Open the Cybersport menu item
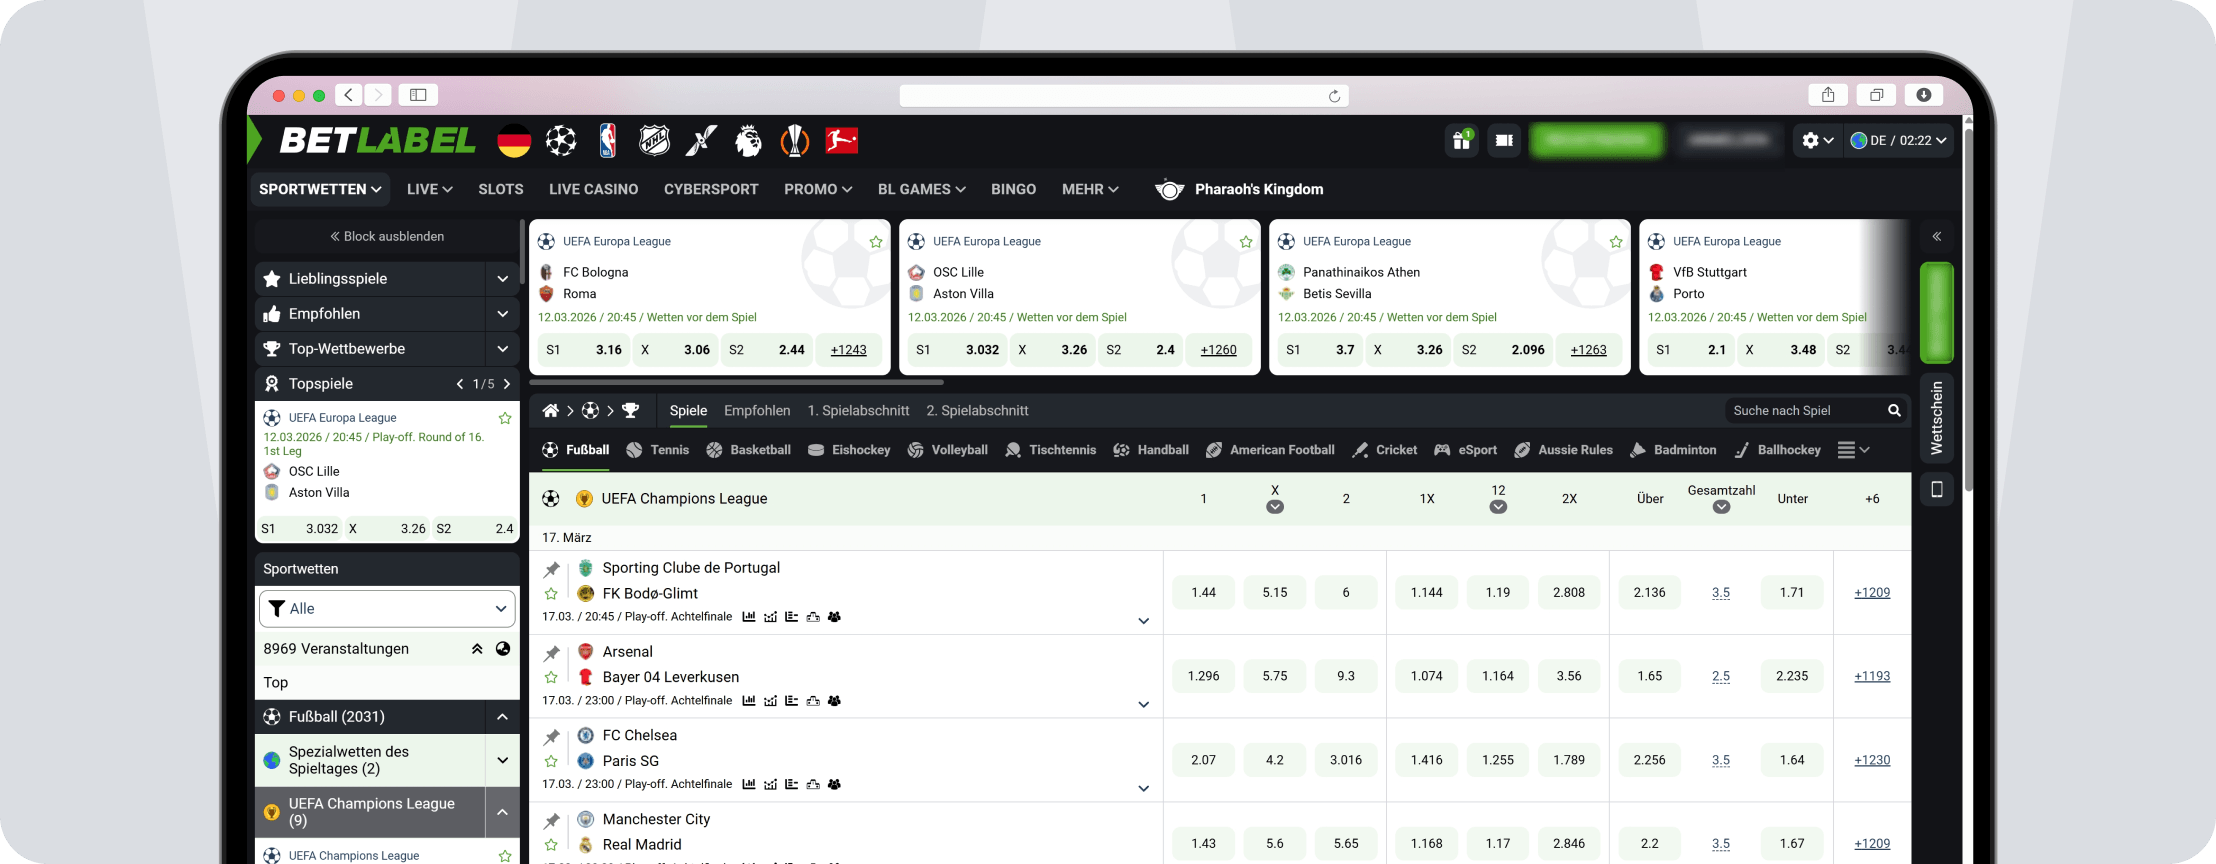Image resolution: width=2216 pixels, height=864 pixels. click(x=711, y=189)
